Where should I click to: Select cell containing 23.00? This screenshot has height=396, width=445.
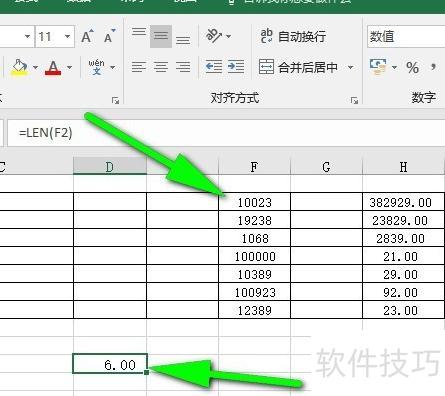tap(403, 310)
